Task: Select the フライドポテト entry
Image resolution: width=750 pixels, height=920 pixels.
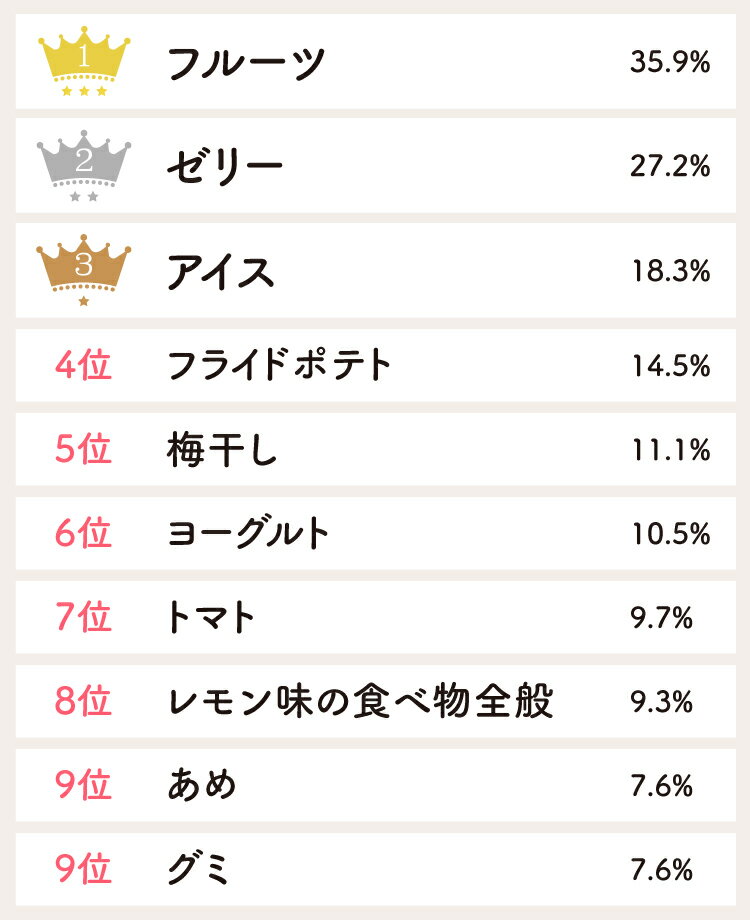Action: pos(279,366)
